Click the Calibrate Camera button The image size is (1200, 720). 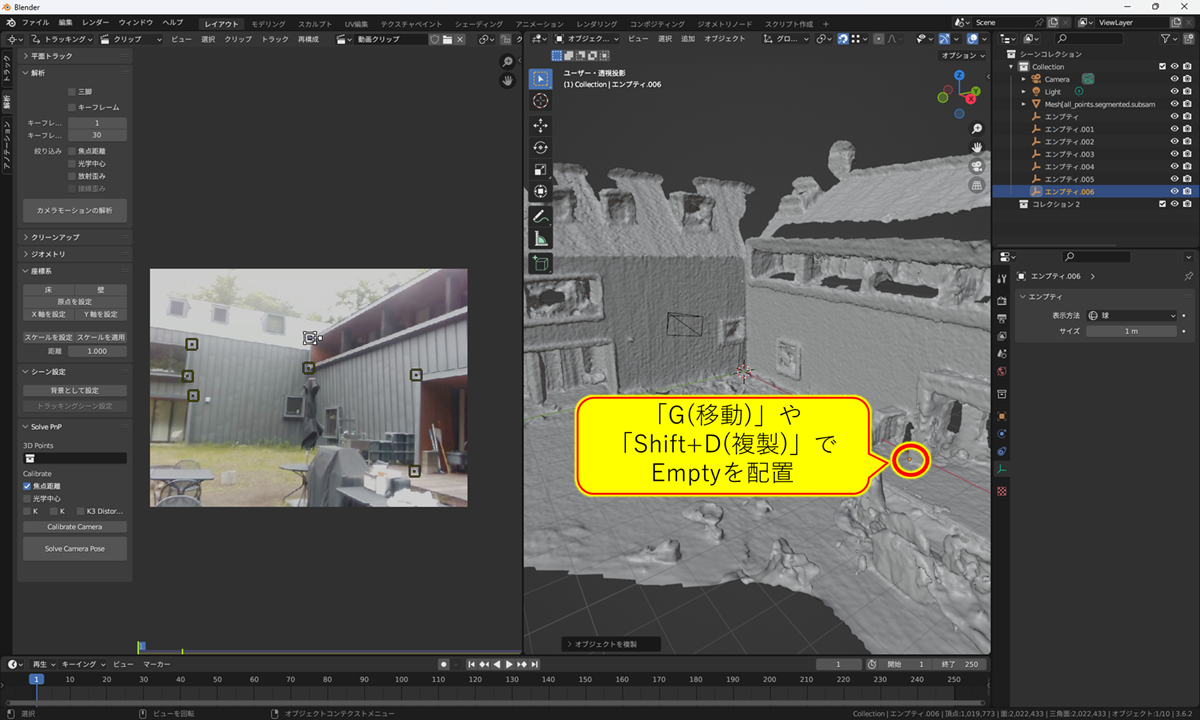point(75,527)
